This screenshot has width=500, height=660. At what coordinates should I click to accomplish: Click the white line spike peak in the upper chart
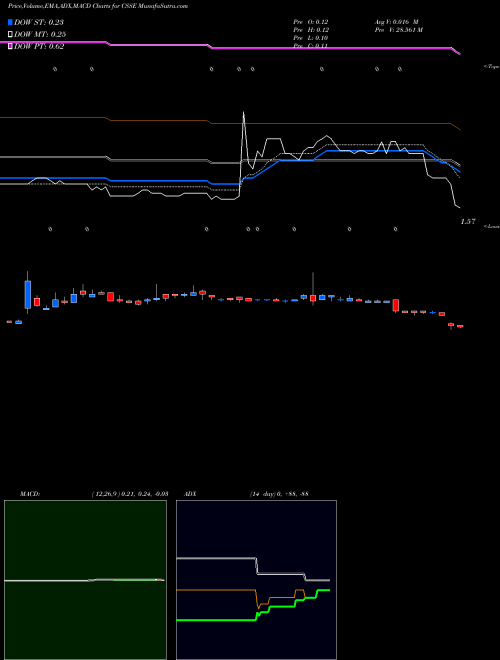tap(243, 112)
